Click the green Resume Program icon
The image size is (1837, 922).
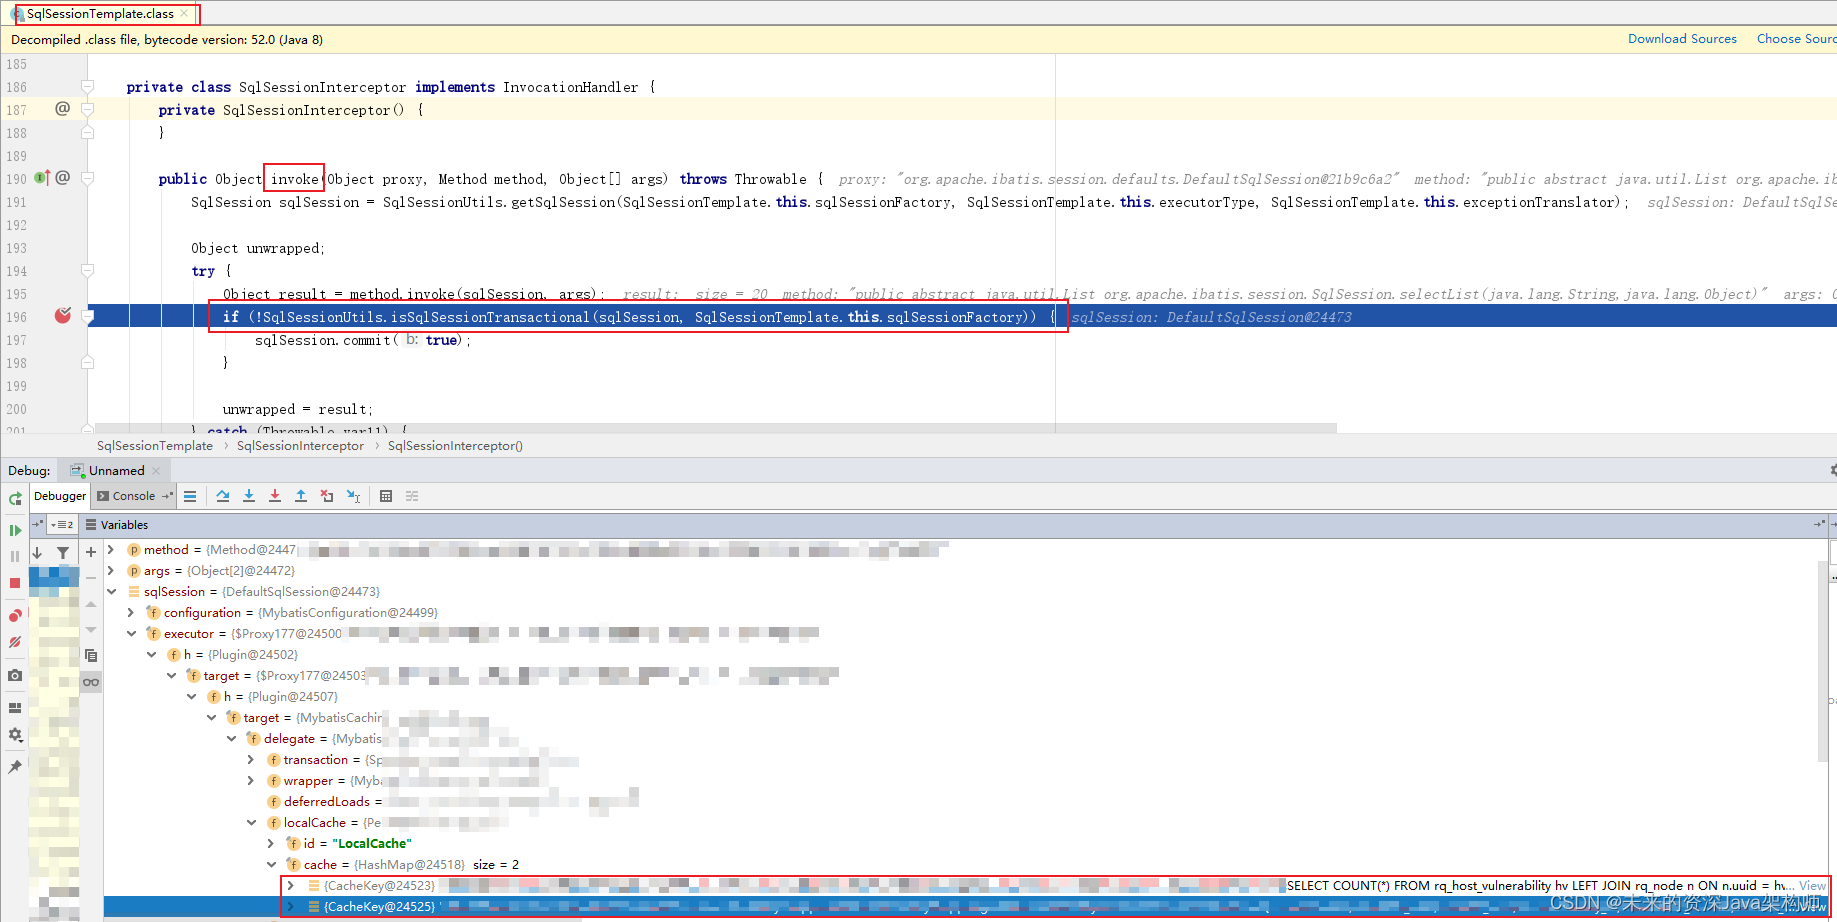[15, 530]
